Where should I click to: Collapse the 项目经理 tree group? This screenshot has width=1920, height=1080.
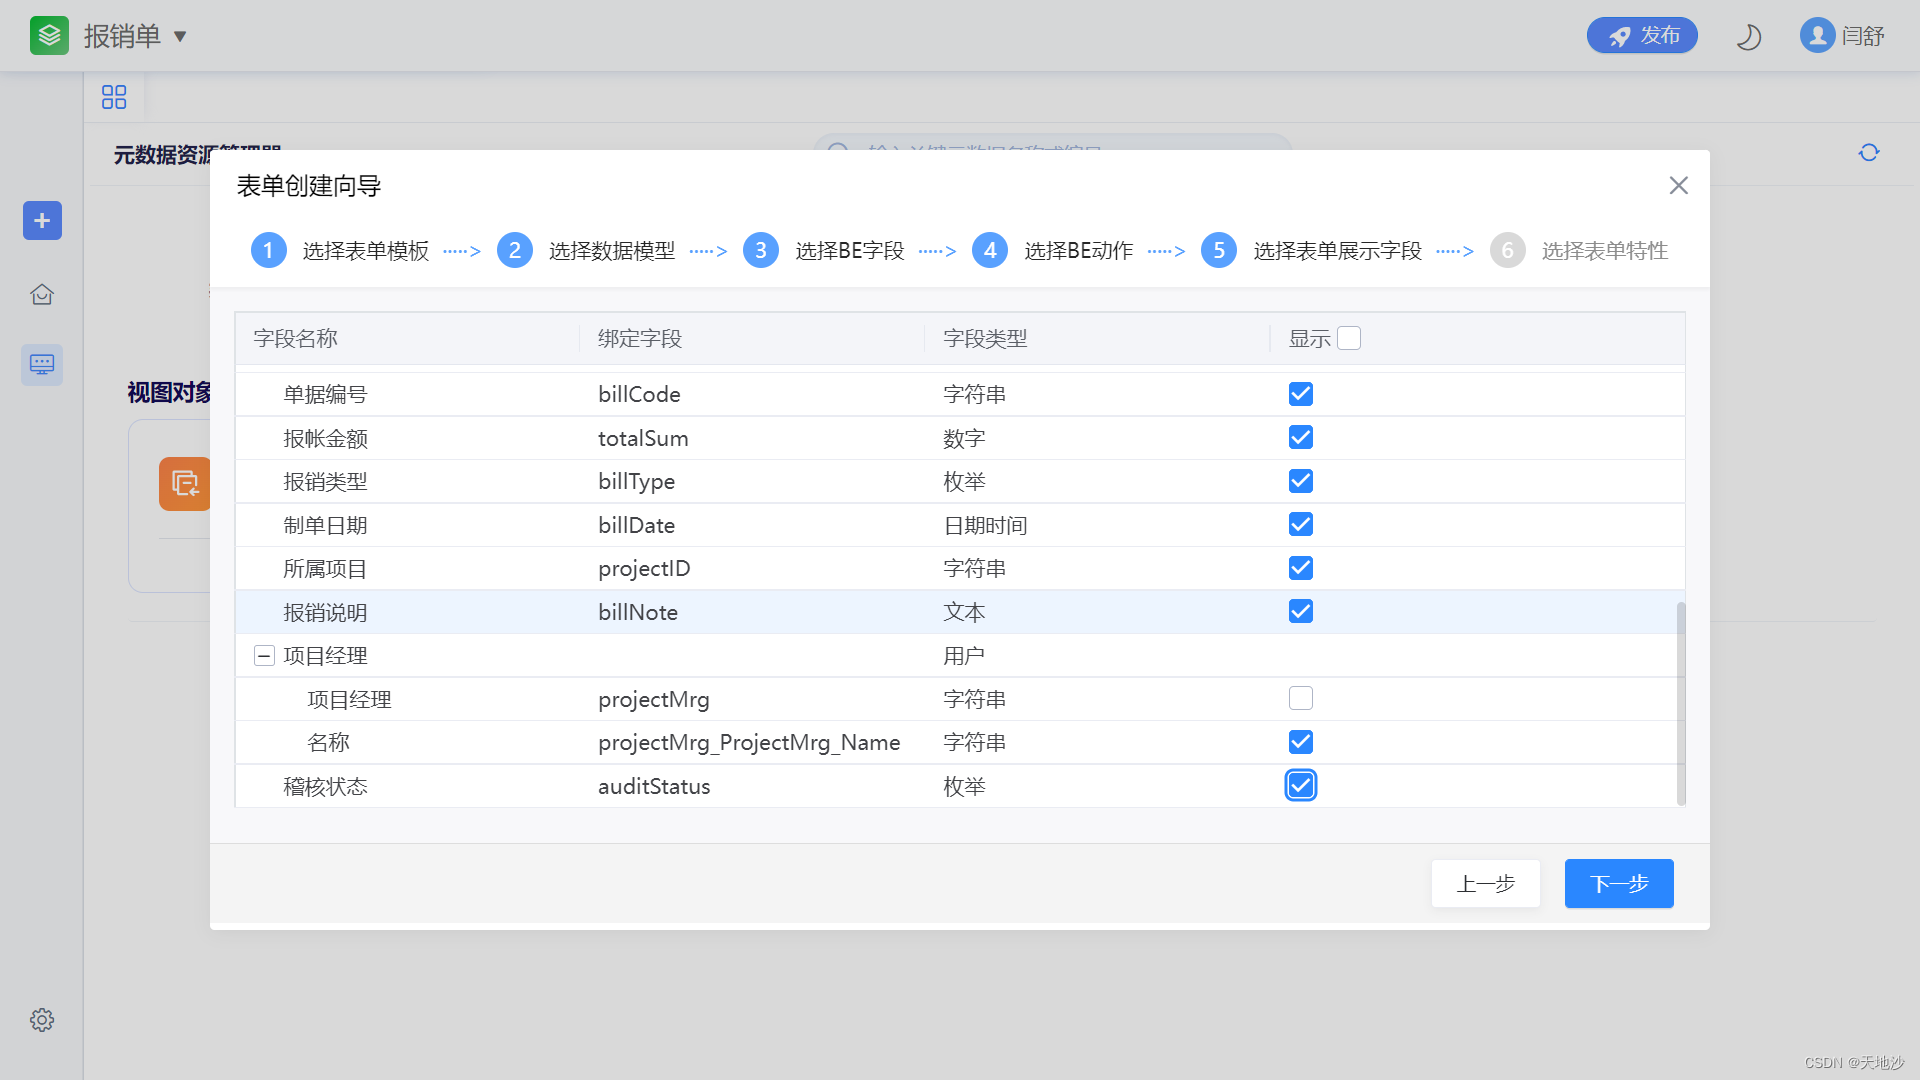[x=264, y=656]
